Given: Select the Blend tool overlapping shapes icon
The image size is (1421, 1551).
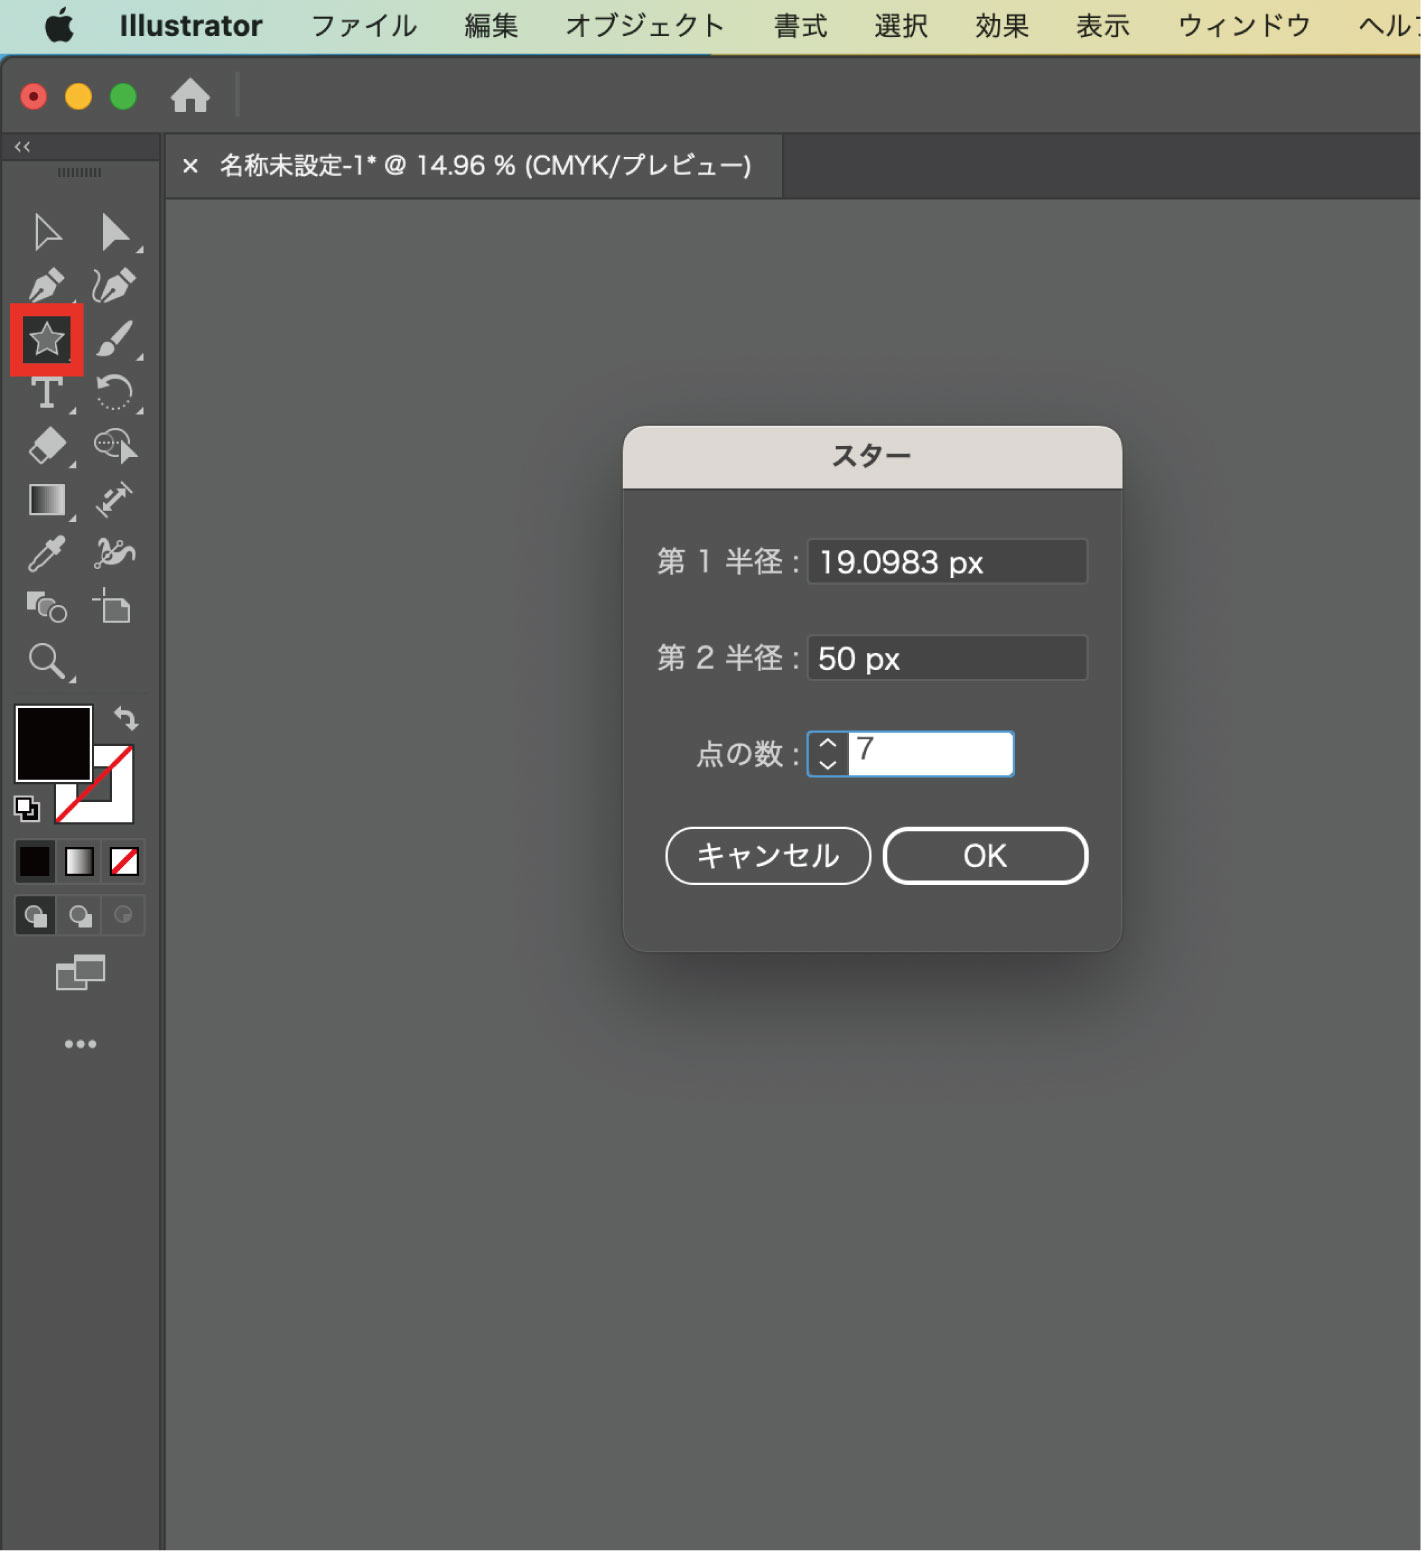Looking at the screenshot, I should 46,607.
